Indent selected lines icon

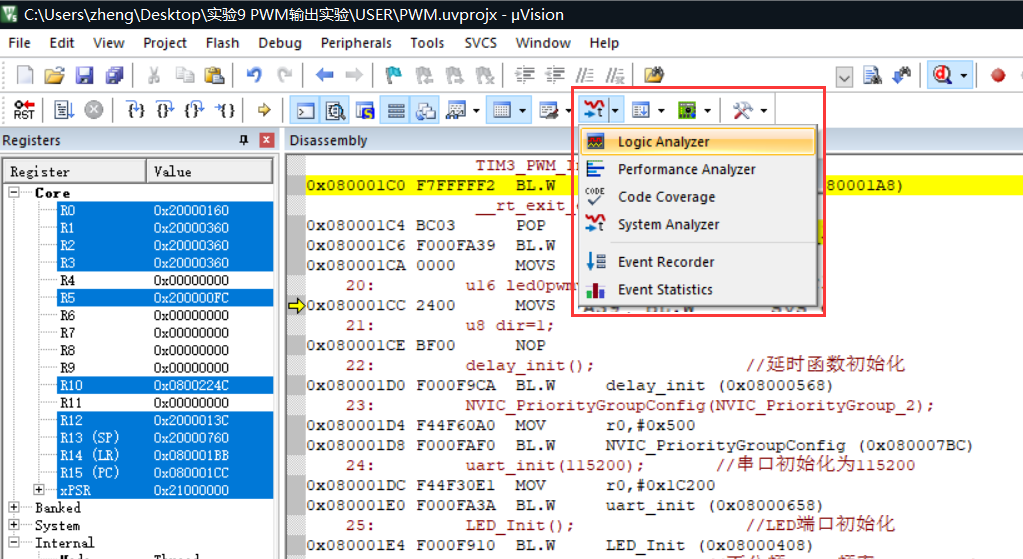click(x=525, y=76)
